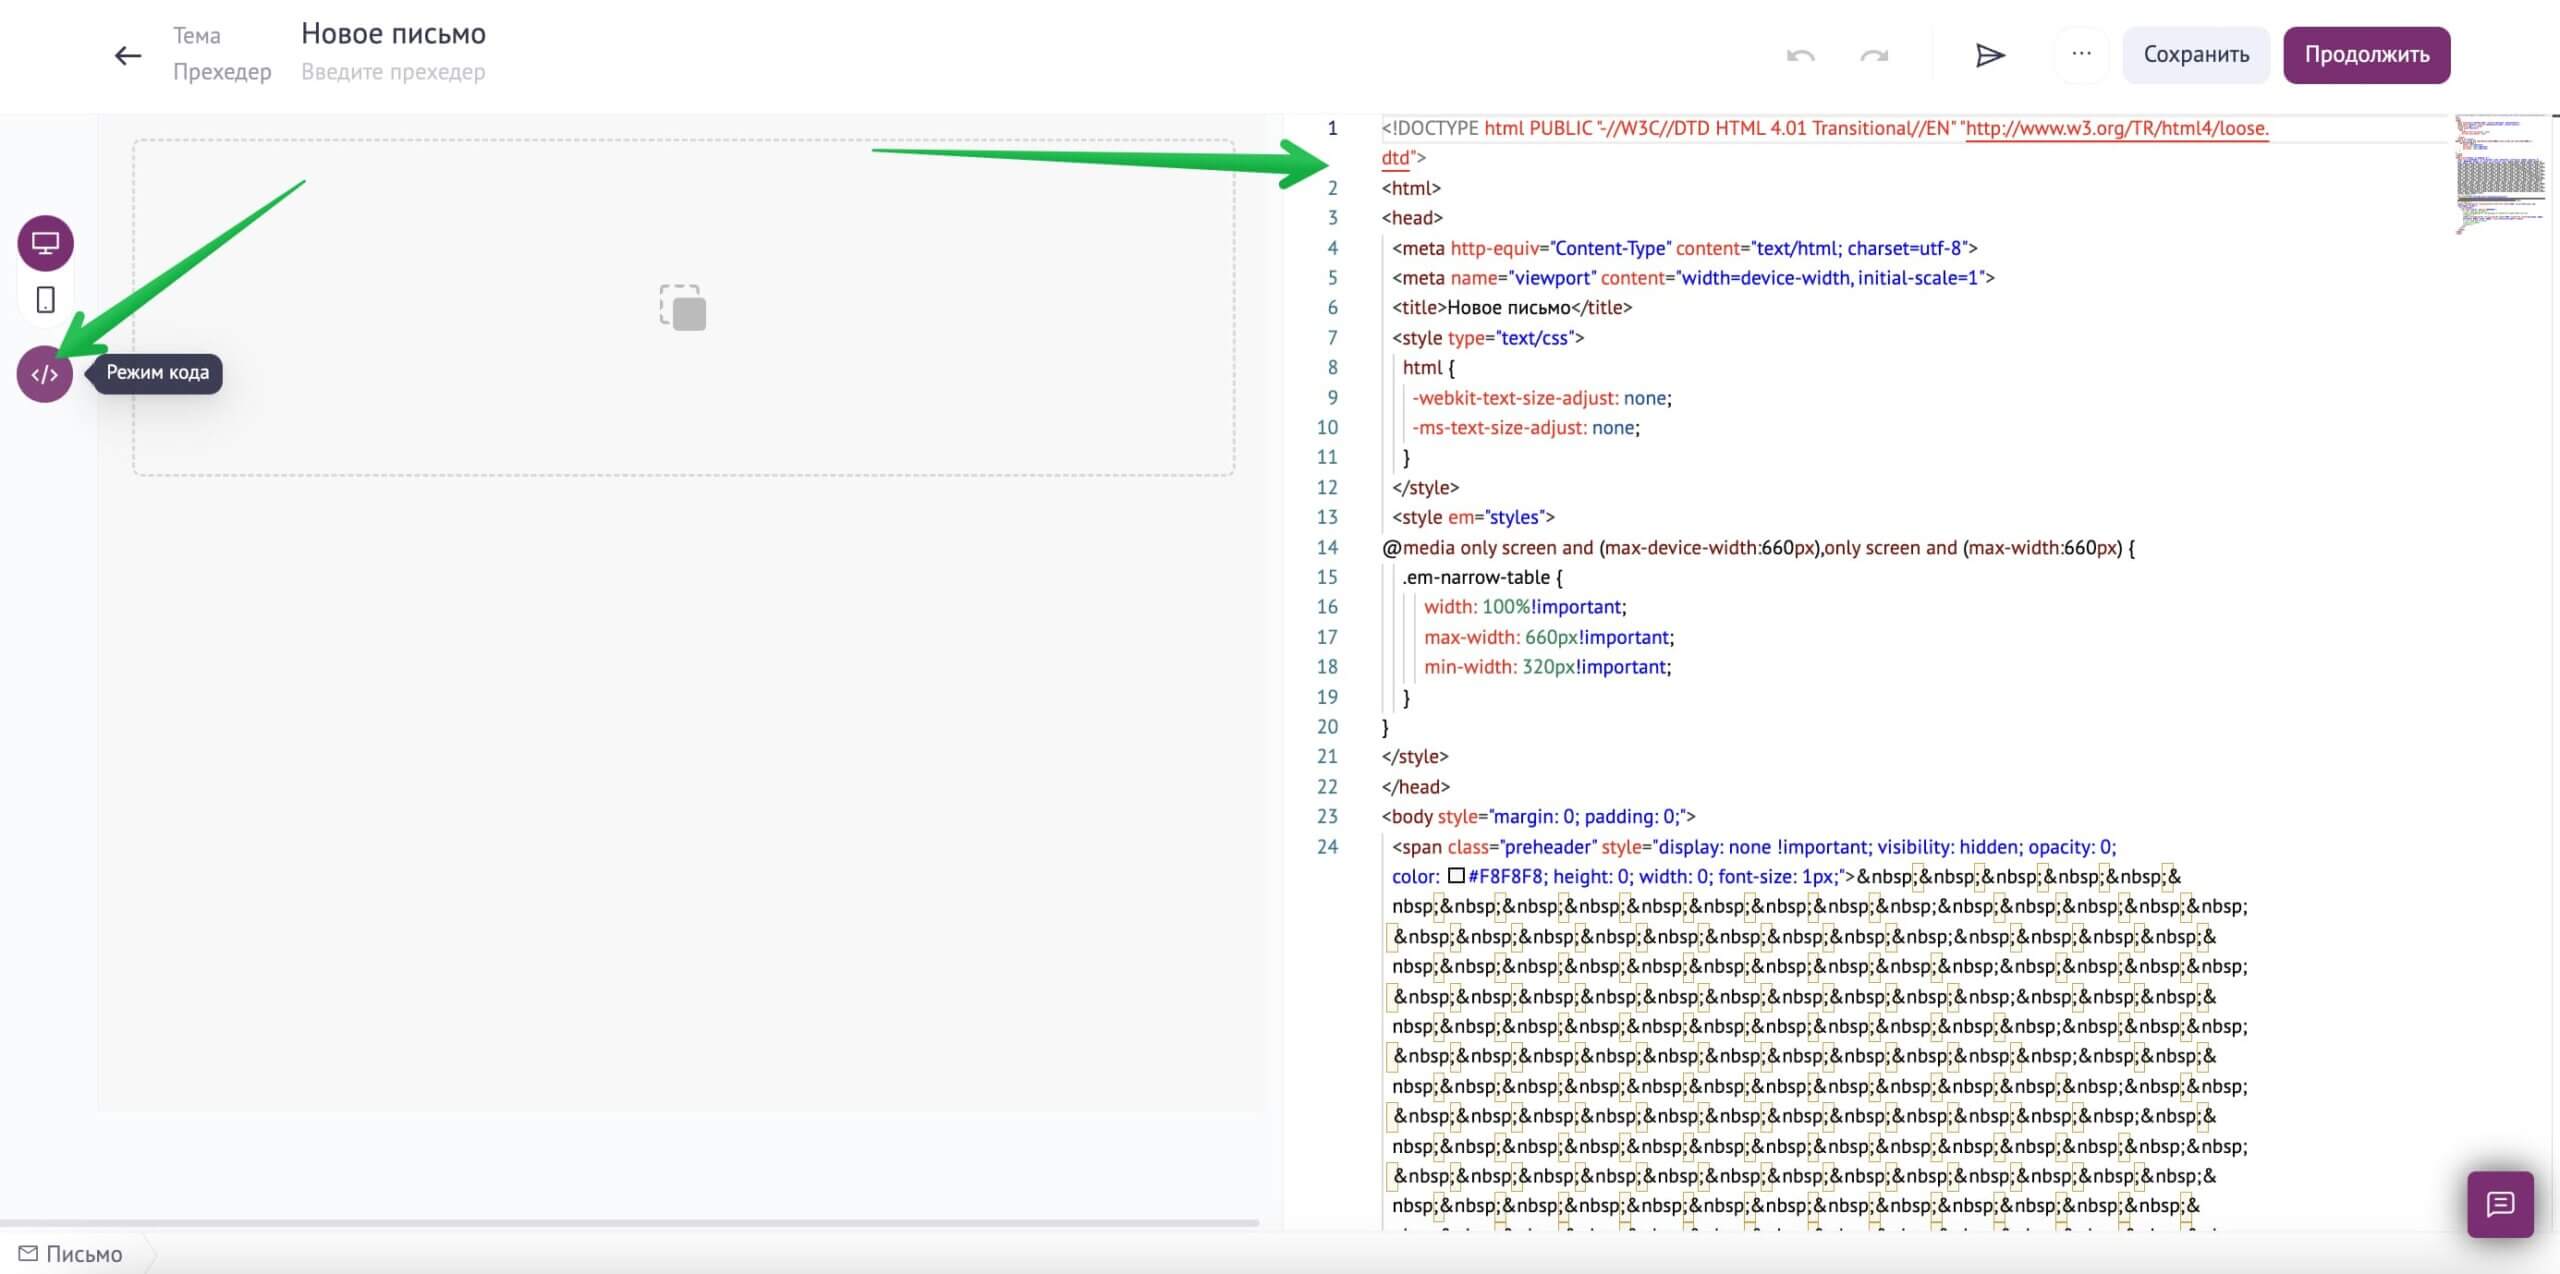2560x1274 pixels.
Task: Click the undo arrow icon
Action: (1800, 55)
